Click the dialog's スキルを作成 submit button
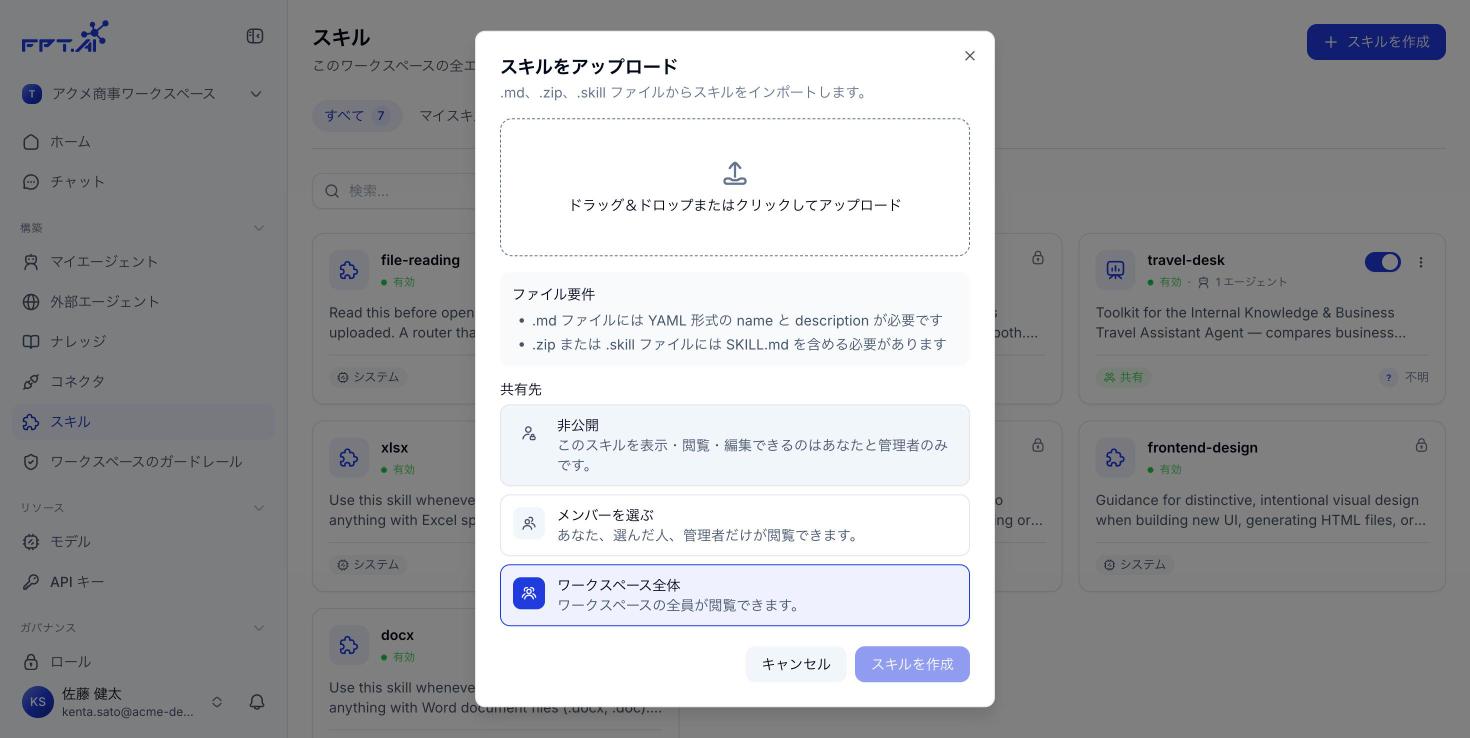The width and height of the screenshot is (1470, 738). (x=912, y=664)
